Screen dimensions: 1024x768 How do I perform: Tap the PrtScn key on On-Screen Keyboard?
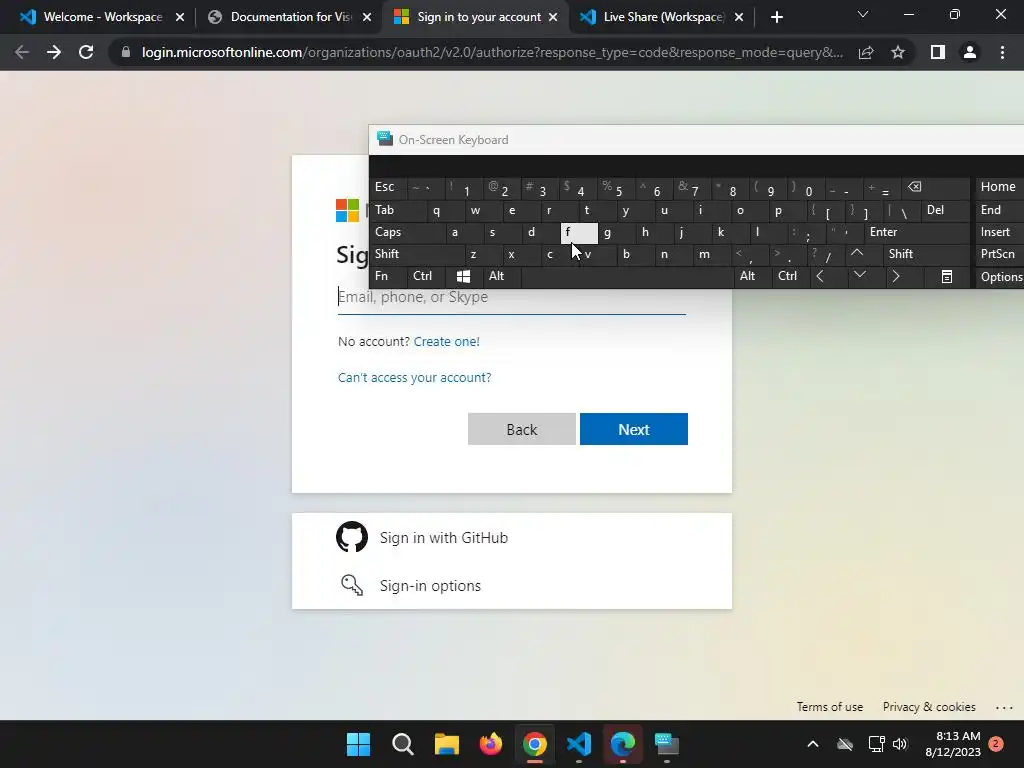999,254
